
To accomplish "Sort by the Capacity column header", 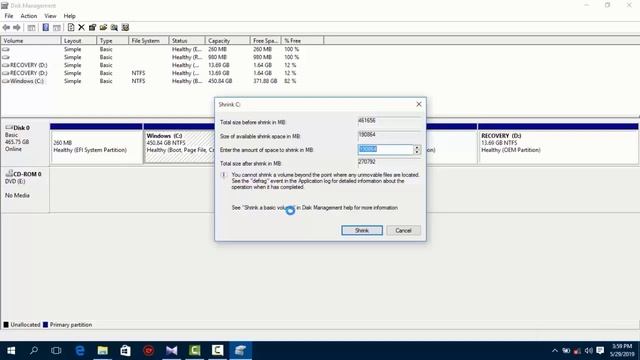I will [227, 41].
